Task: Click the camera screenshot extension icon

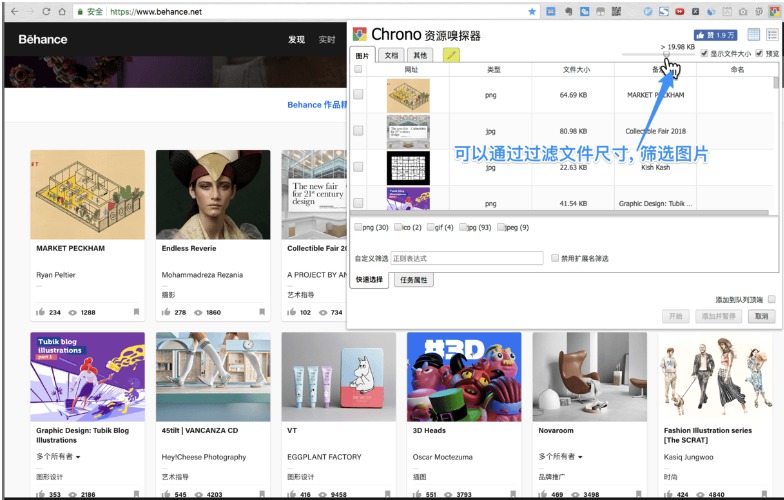Action: pos(743,12)
